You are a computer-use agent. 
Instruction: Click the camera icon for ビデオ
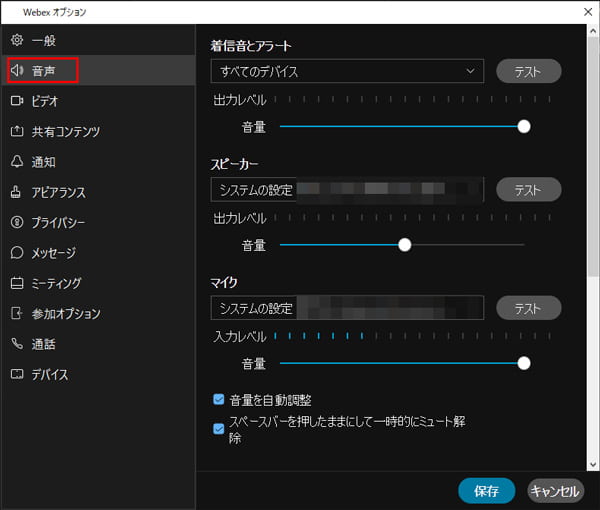[17, 101]
